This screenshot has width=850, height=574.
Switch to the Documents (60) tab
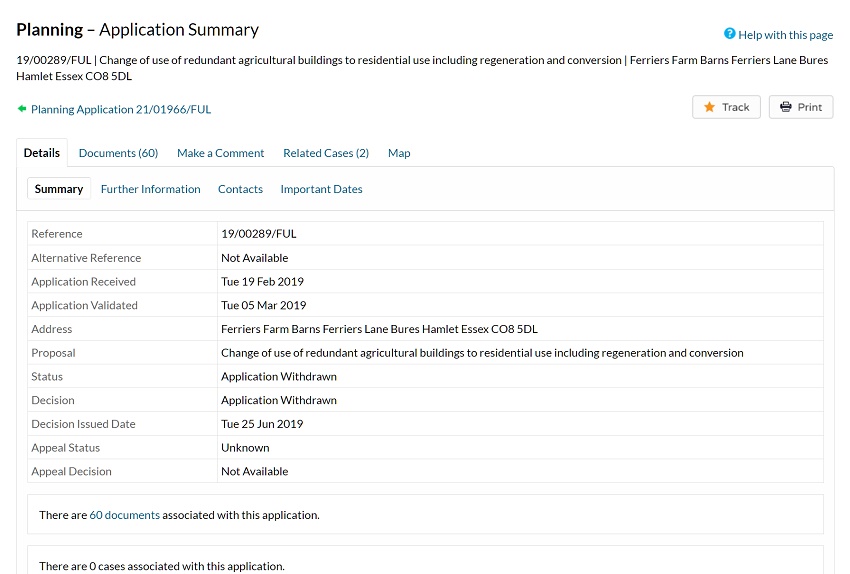(118, 153)
